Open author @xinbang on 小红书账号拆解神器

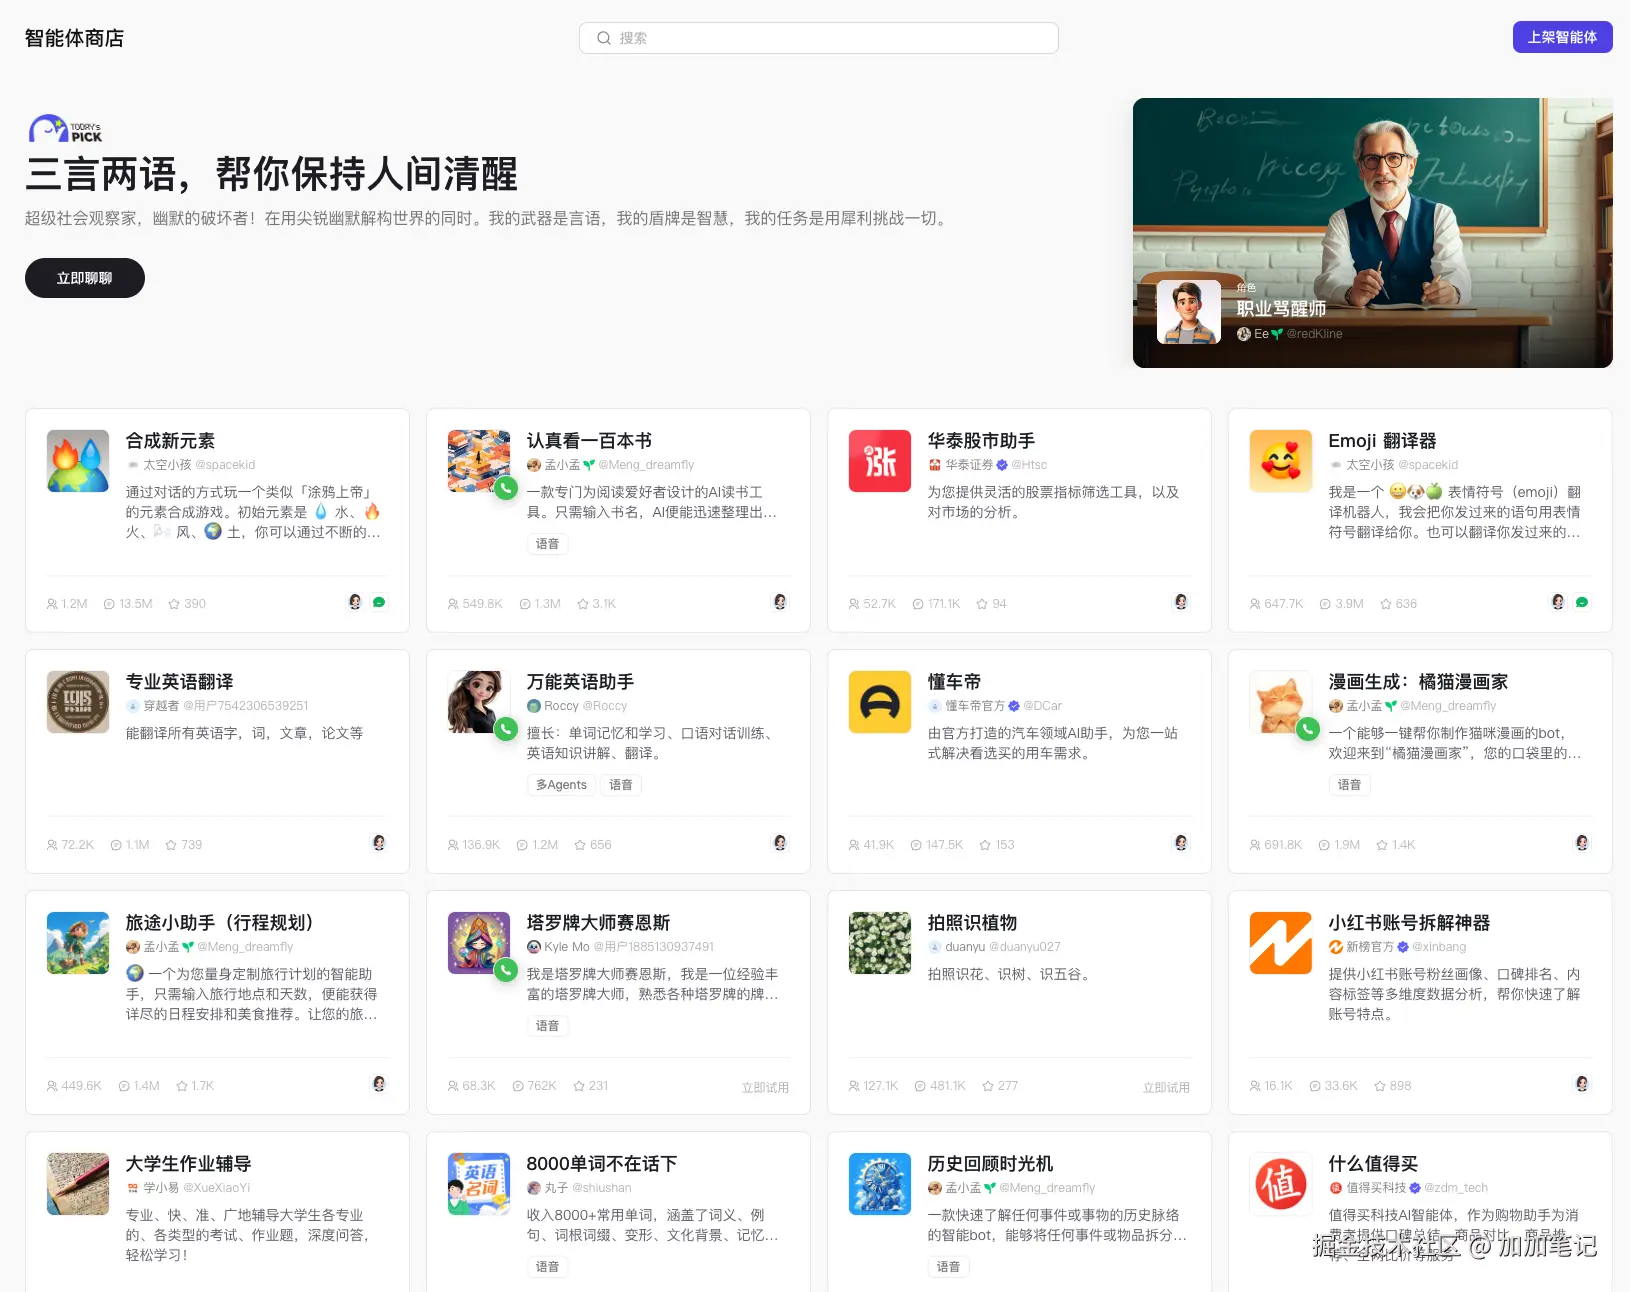(x=1439, y=947)
